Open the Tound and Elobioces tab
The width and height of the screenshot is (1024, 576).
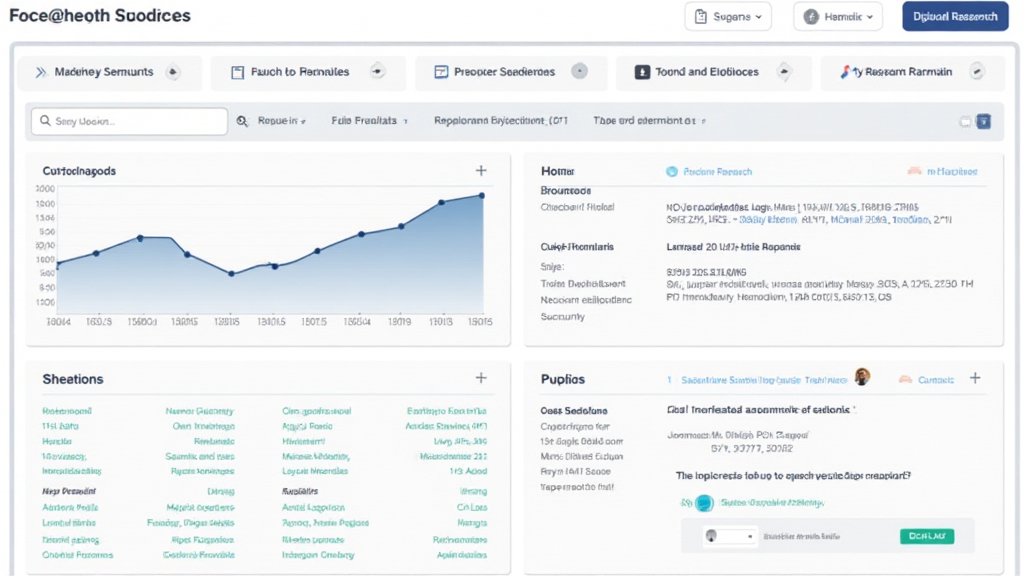(x=706, y=72)
